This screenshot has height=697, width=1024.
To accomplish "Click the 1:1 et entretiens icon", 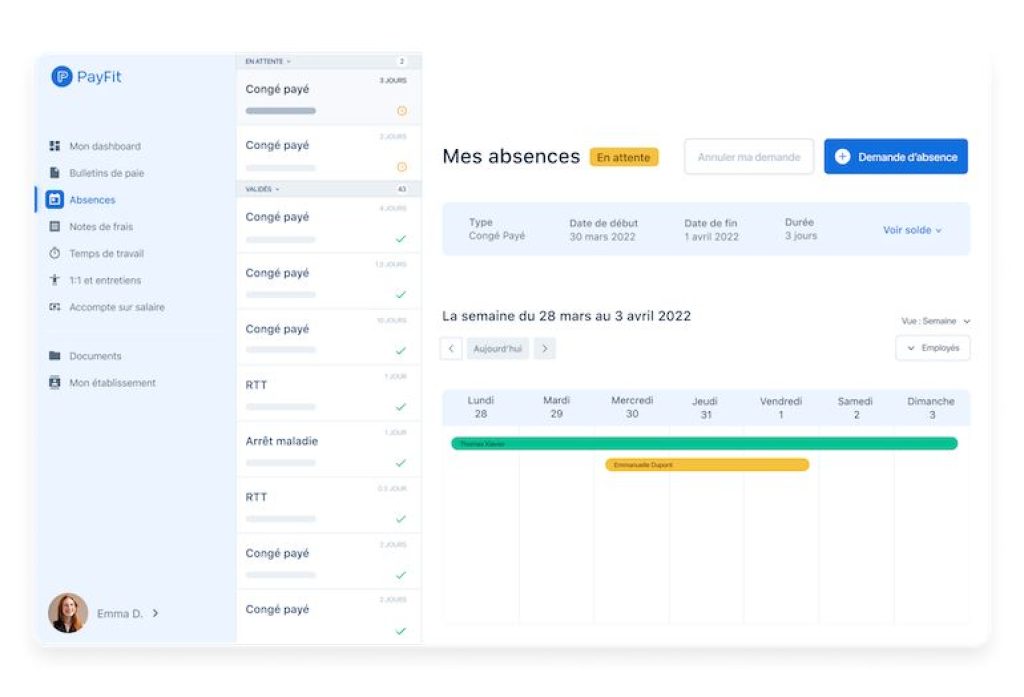I will pyautogui.click(x=55, y=280).
